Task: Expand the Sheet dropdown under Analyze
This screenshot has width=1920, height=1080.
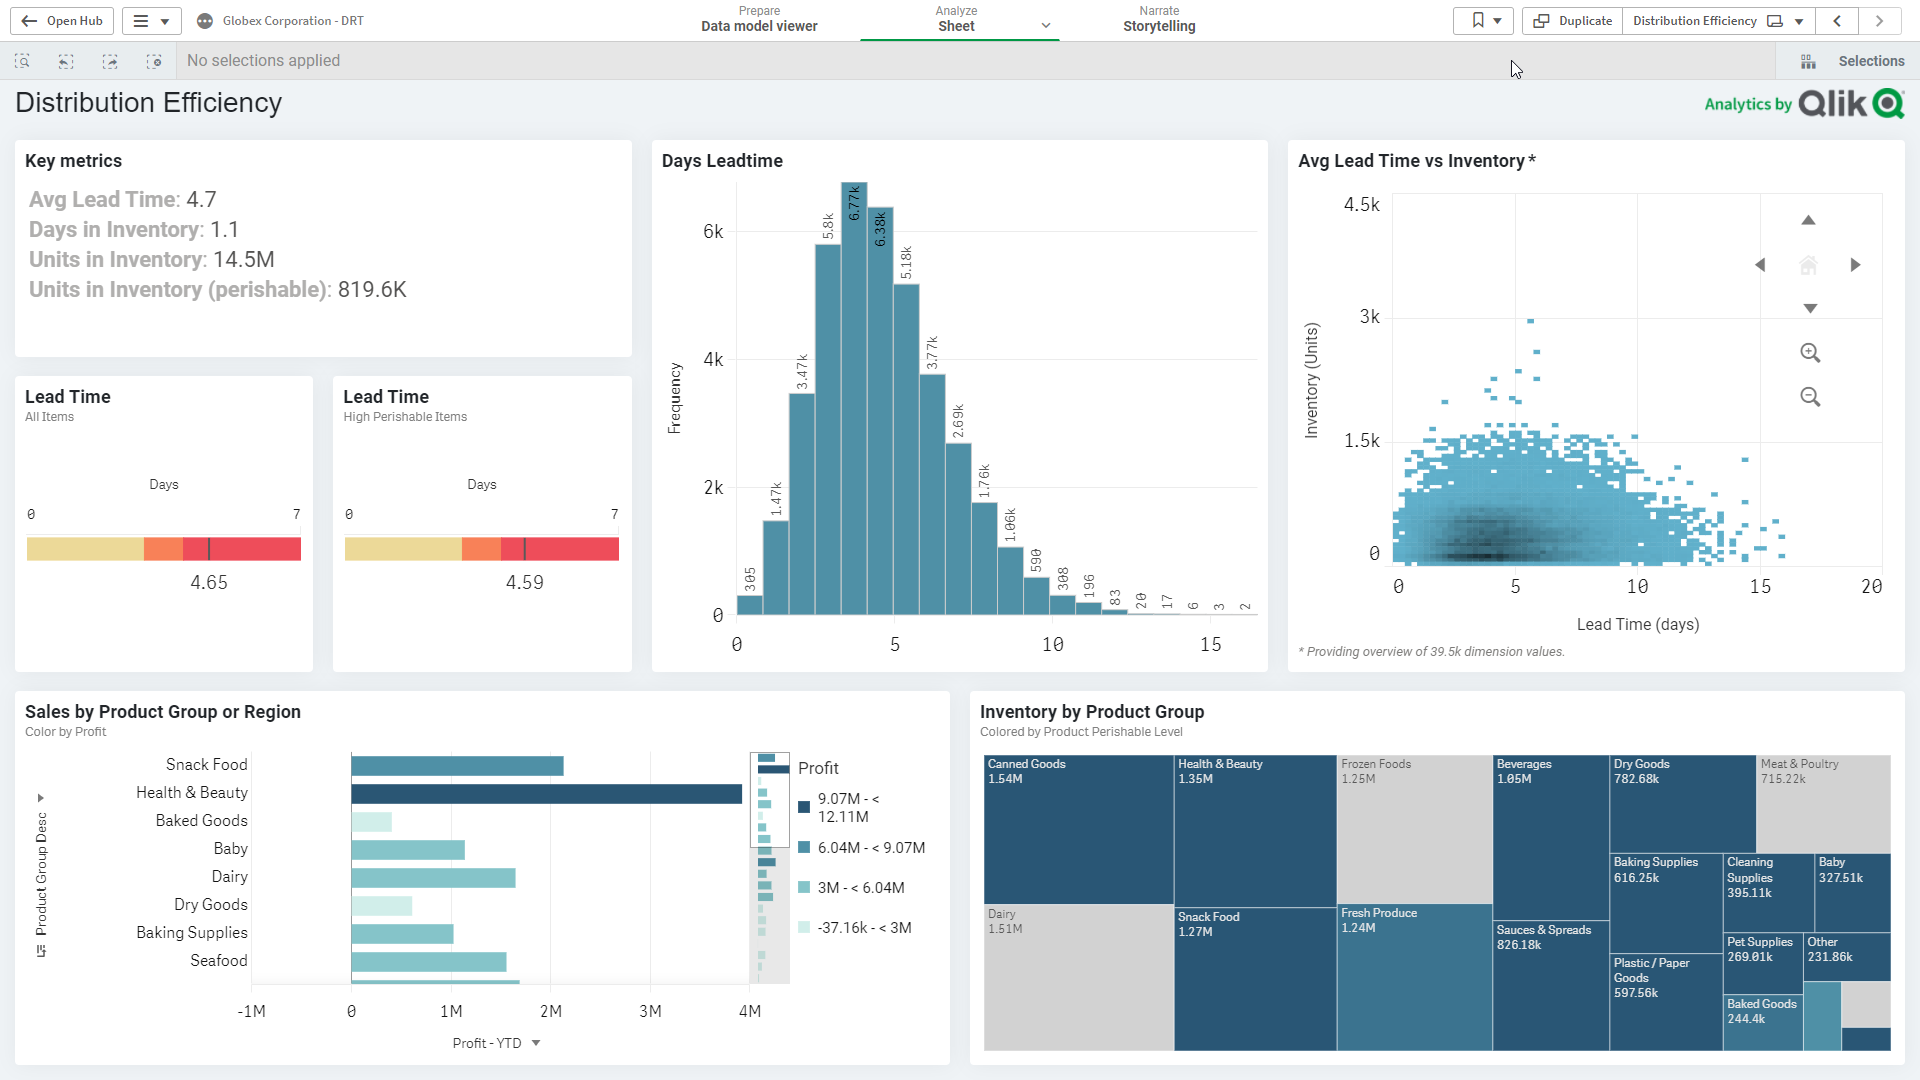Action: 1046,26
